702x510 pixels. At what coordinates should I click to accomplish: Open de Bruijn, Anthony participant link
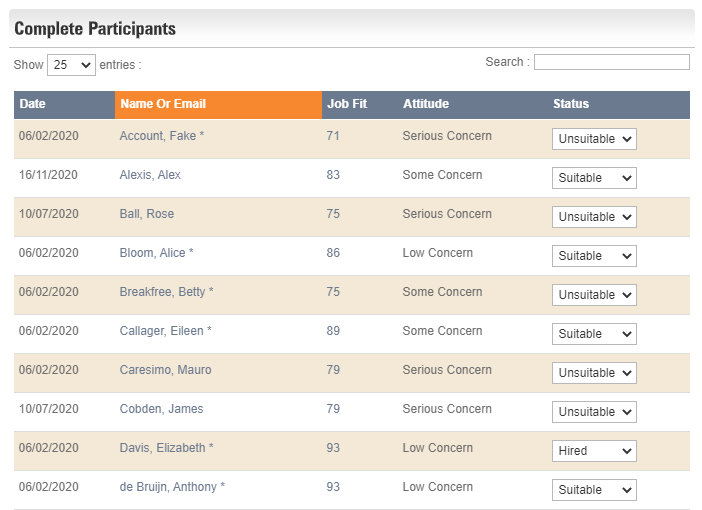point(168,487)
